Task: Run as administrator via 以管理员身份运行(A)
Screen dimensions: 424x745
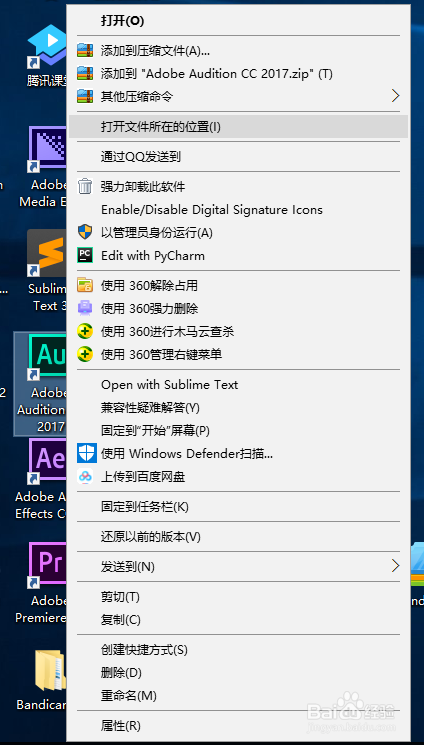Action: (239, 233)
